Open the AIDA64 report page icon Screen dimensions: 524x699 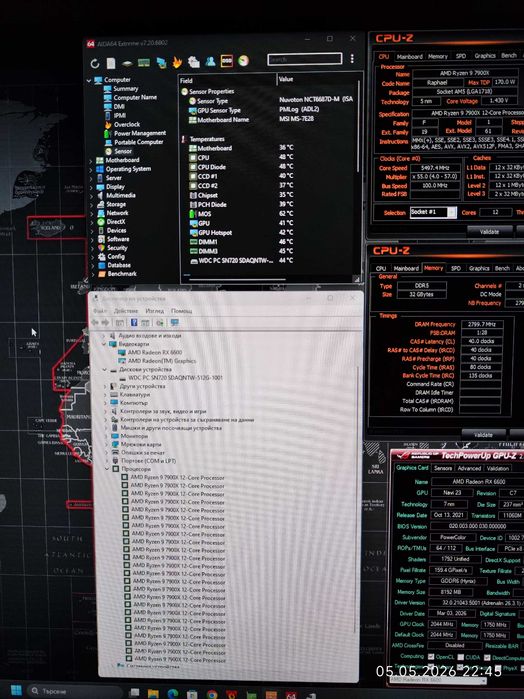pyautogui.click(x=111, y=63)
